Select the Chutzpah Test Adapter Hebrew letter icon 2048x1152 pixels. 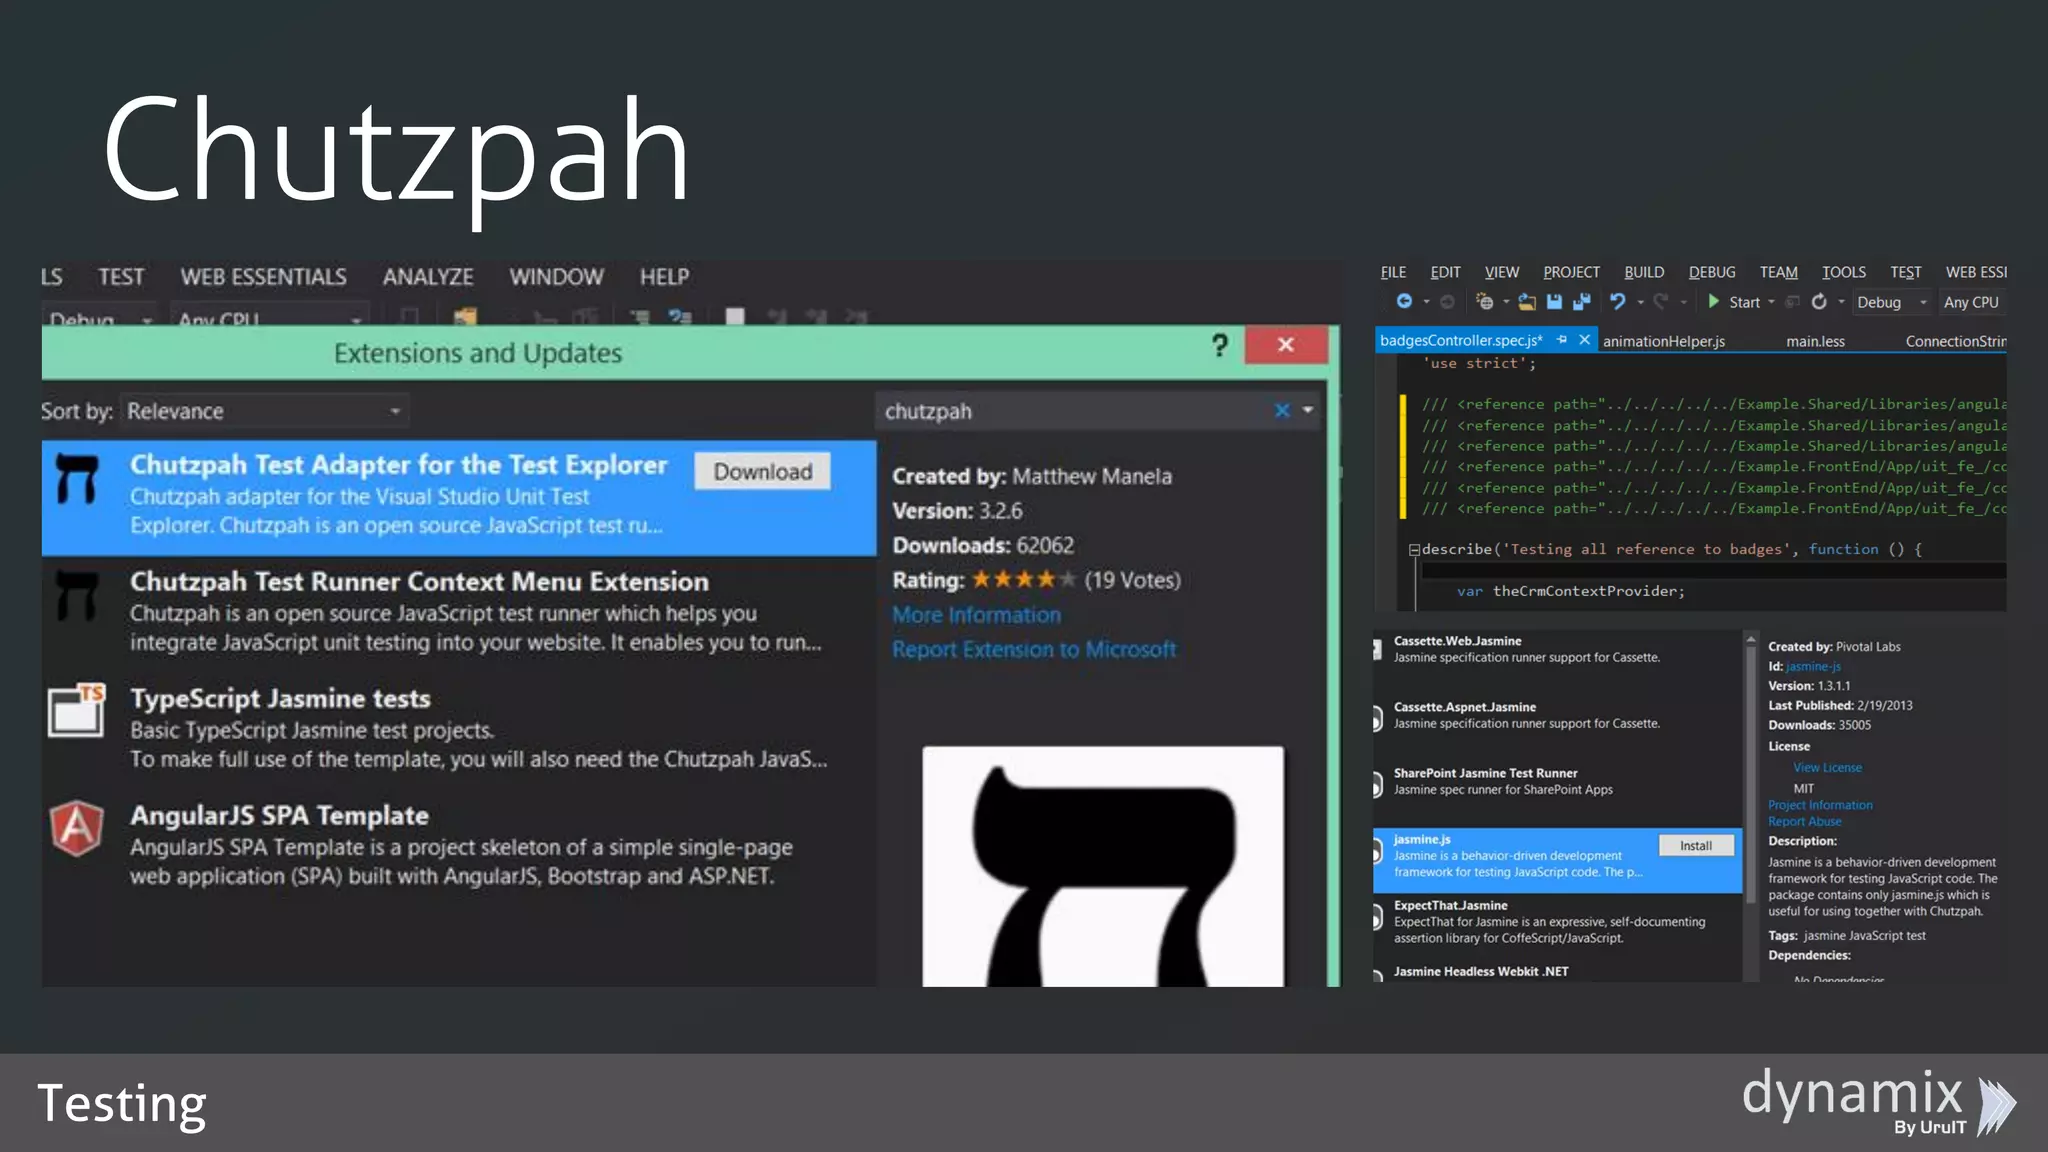click(77, 478)
